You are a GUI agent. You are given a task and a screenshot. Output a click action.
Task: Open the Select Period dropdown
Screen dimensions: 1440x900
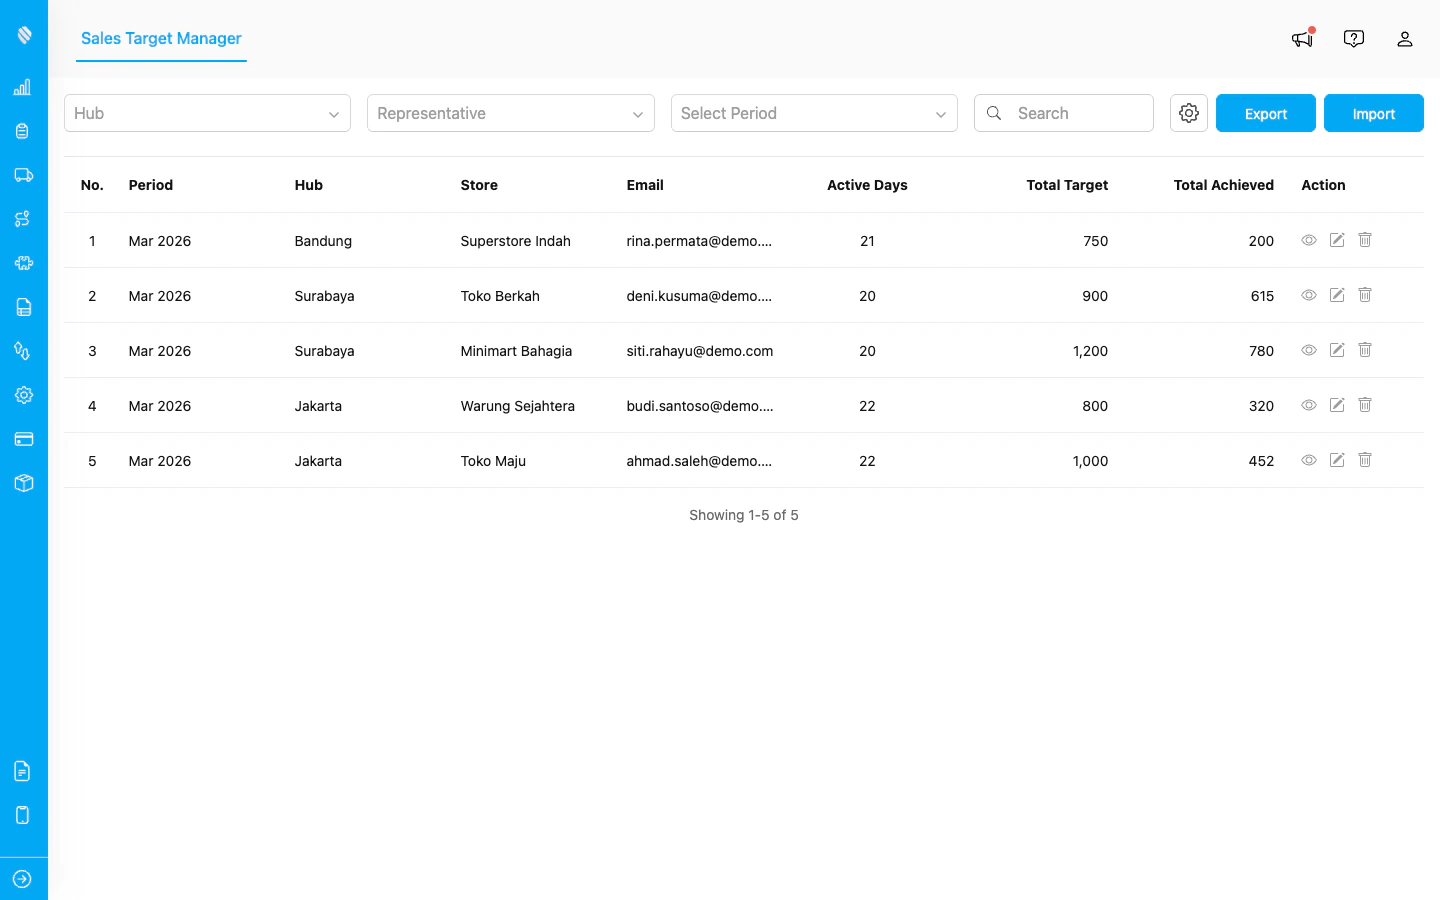[x=813, y=113]
